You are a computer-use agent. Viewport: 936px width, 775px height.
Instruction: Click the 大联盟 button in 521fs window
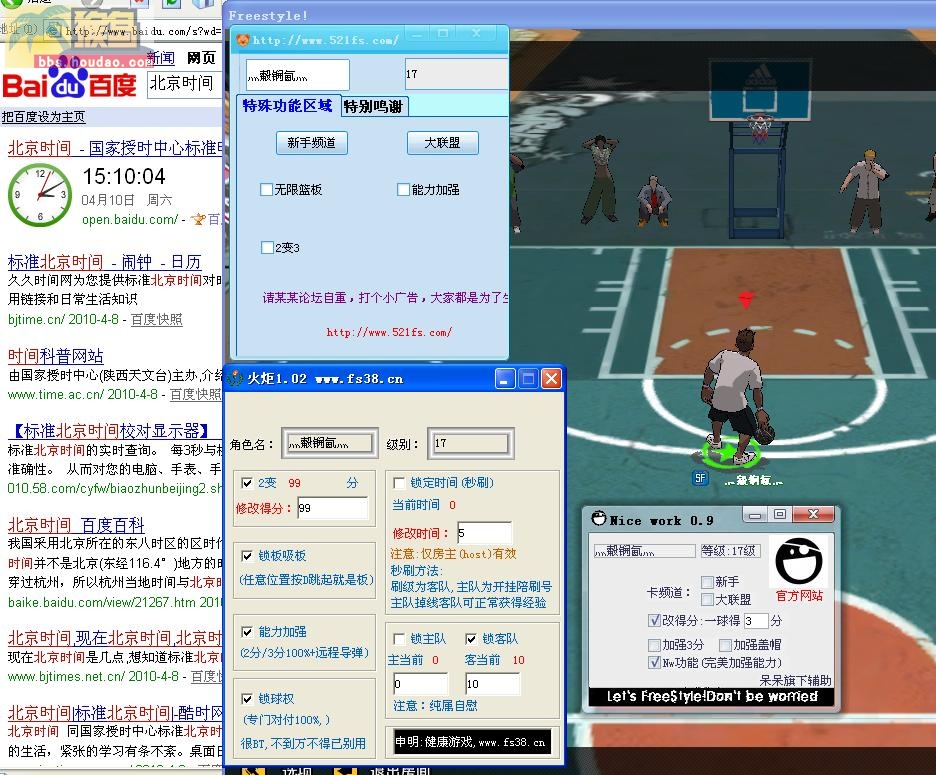(442, 143)
